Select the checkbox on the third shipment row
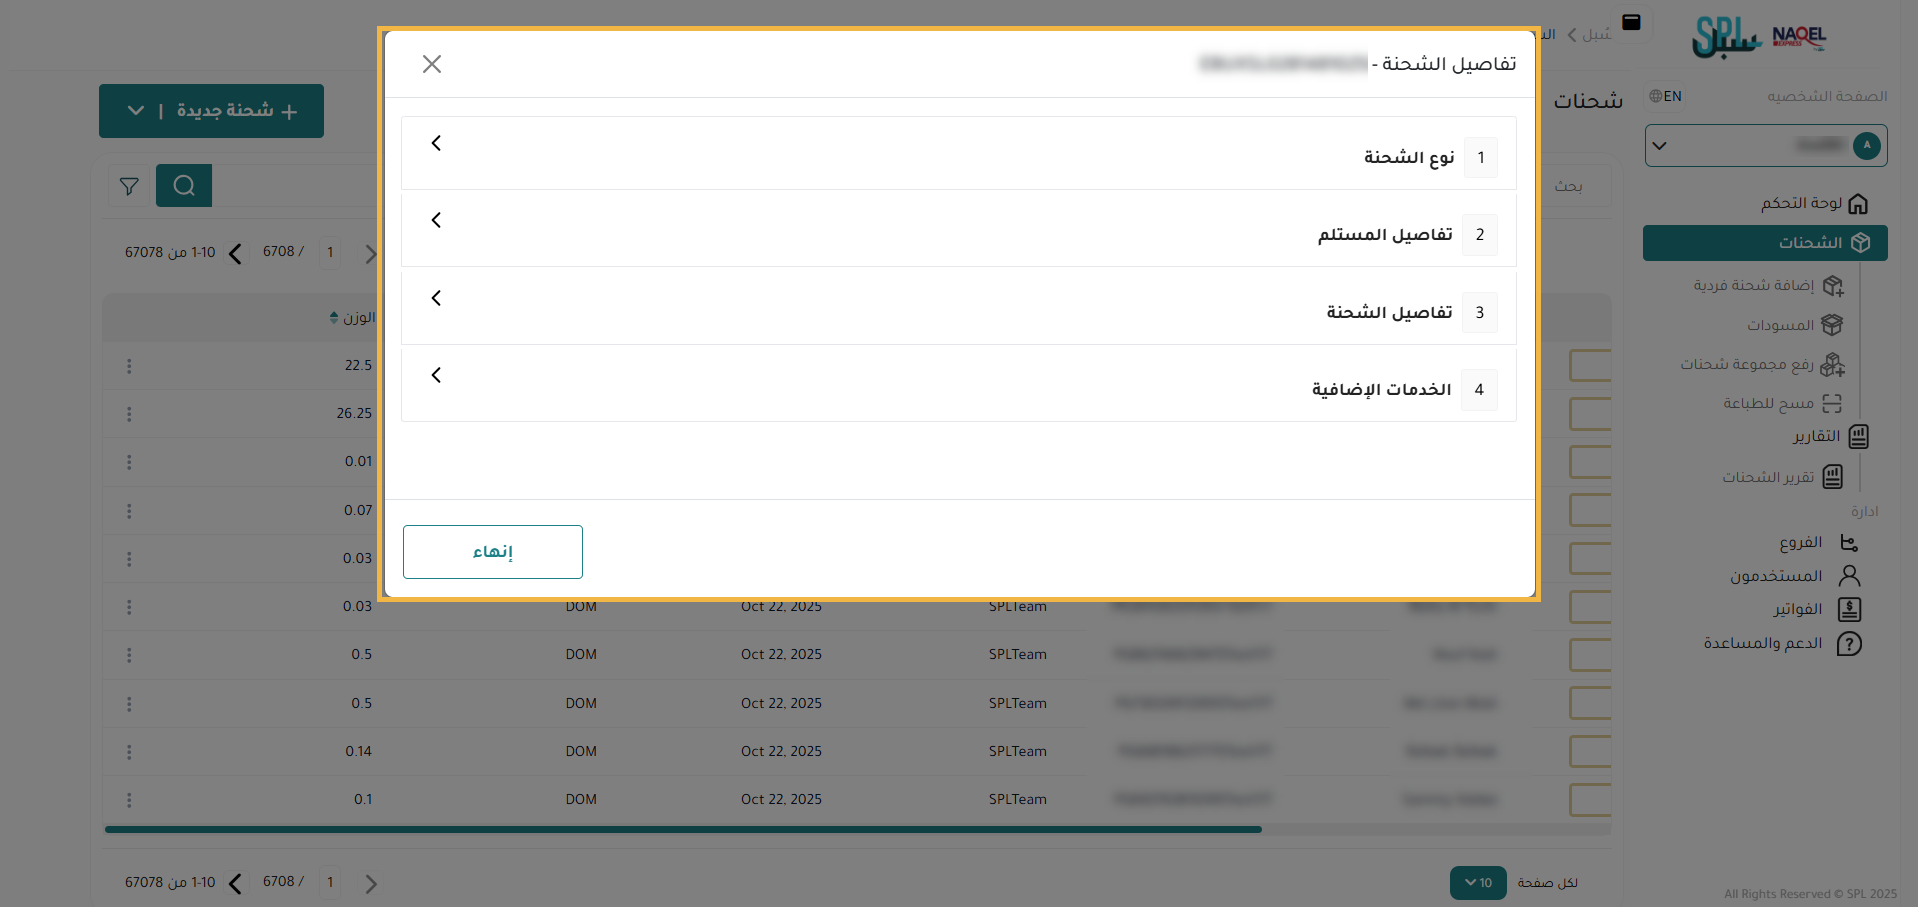Image resolution: width=1918 pixels, height=907 pixels. [1589, 462]
